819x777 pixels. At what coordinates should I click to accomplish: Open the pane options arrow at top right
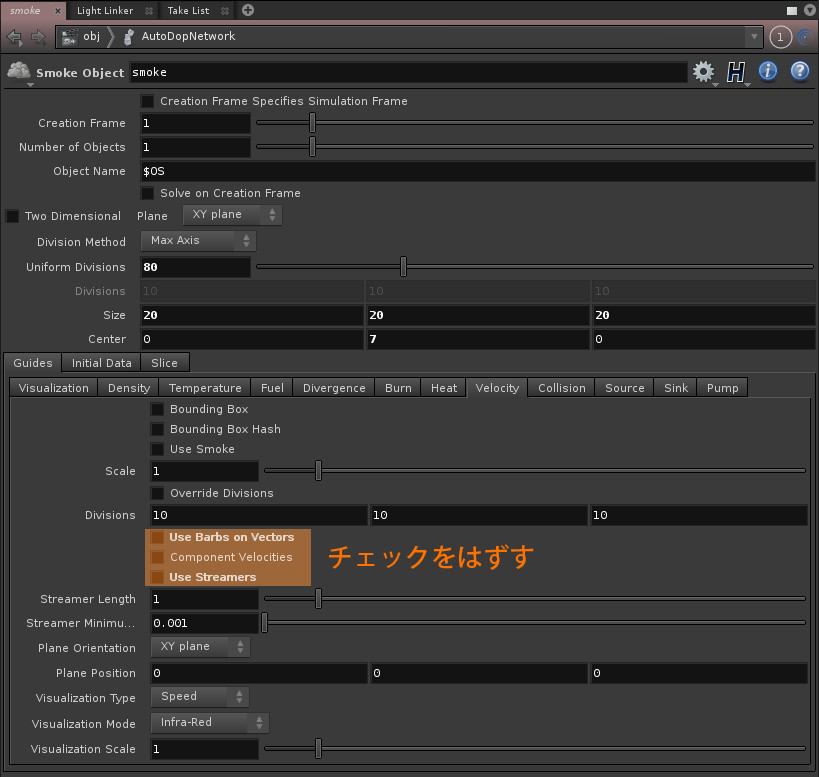(810, 10)
